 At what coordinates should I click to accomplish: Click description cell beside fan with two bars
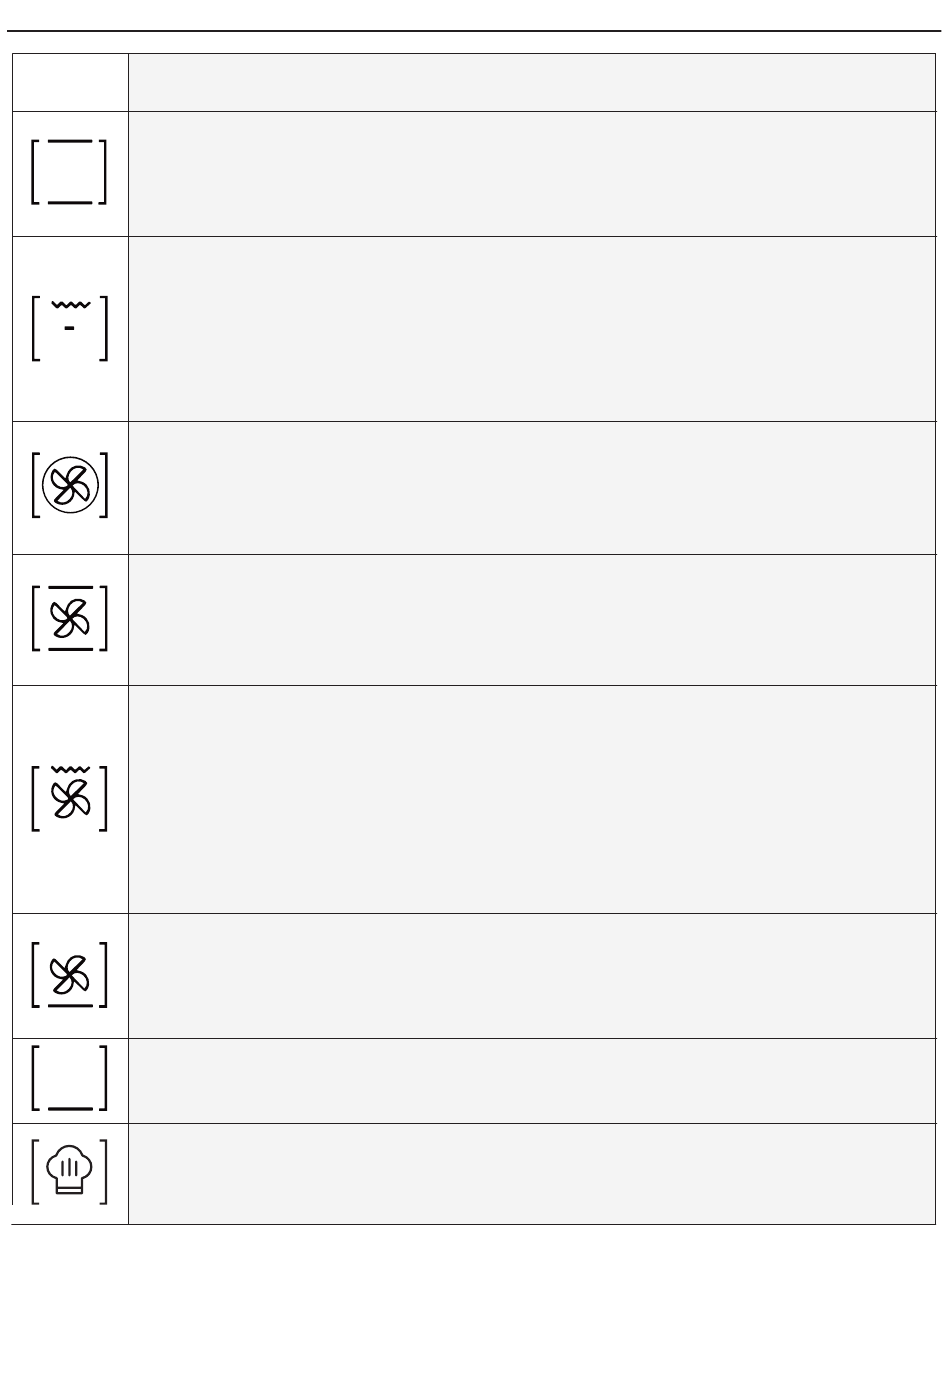pos(532,620)
